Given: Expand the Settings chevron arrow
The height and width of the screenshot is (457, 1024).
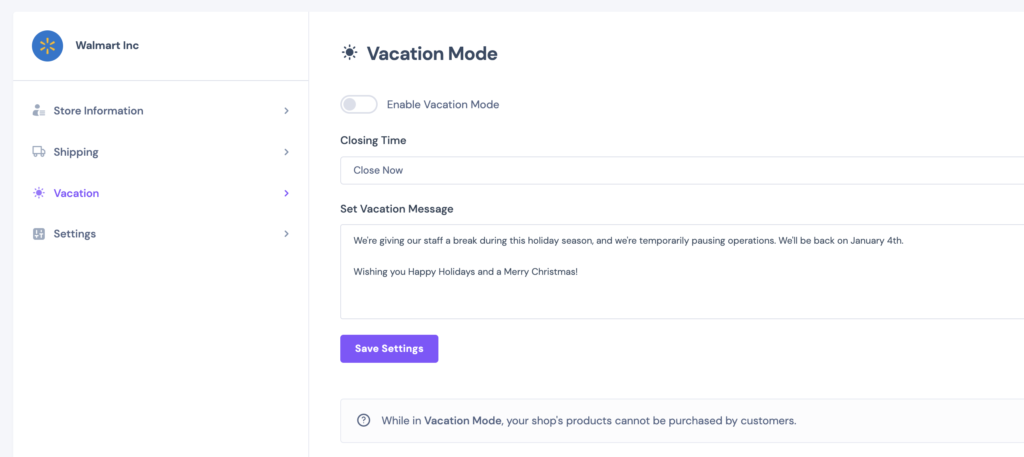Looking at the screenshot, I should tap(286, 234).
